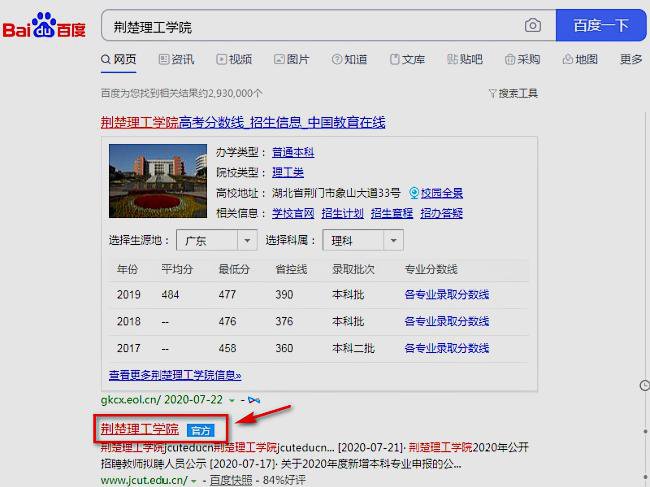650x487 pixels.
Task: Open 更多 tab menu
Action: tap(631, 60)
